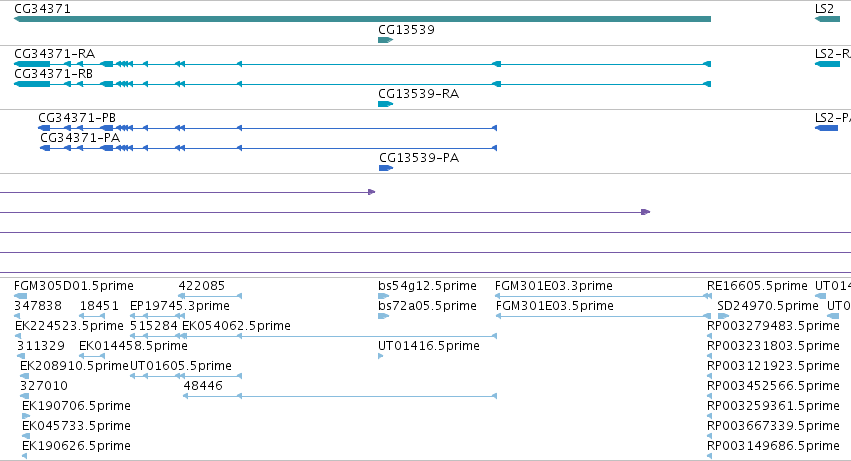Screen dimensions: 851x461
Task: Select EST RP003667339.5prime label
Action: tap(773, 426)
